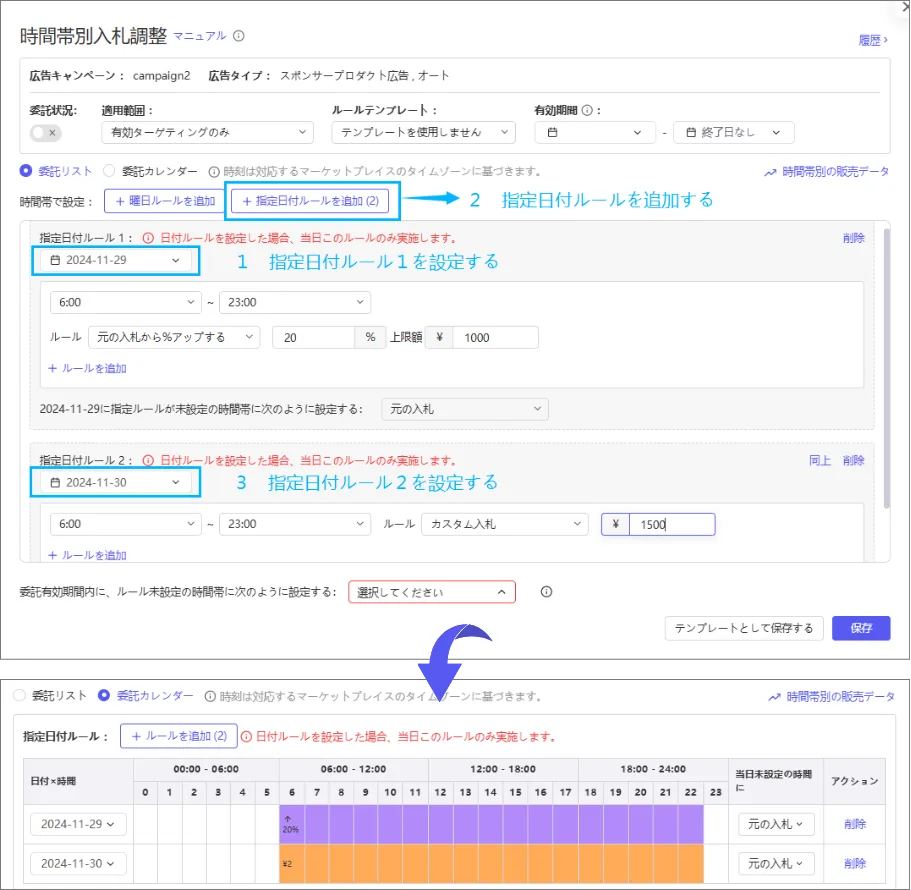Select 委託リスト radio in the calendar panel
The height and width of the screenshot is (890, 911).
pos(19,695)
